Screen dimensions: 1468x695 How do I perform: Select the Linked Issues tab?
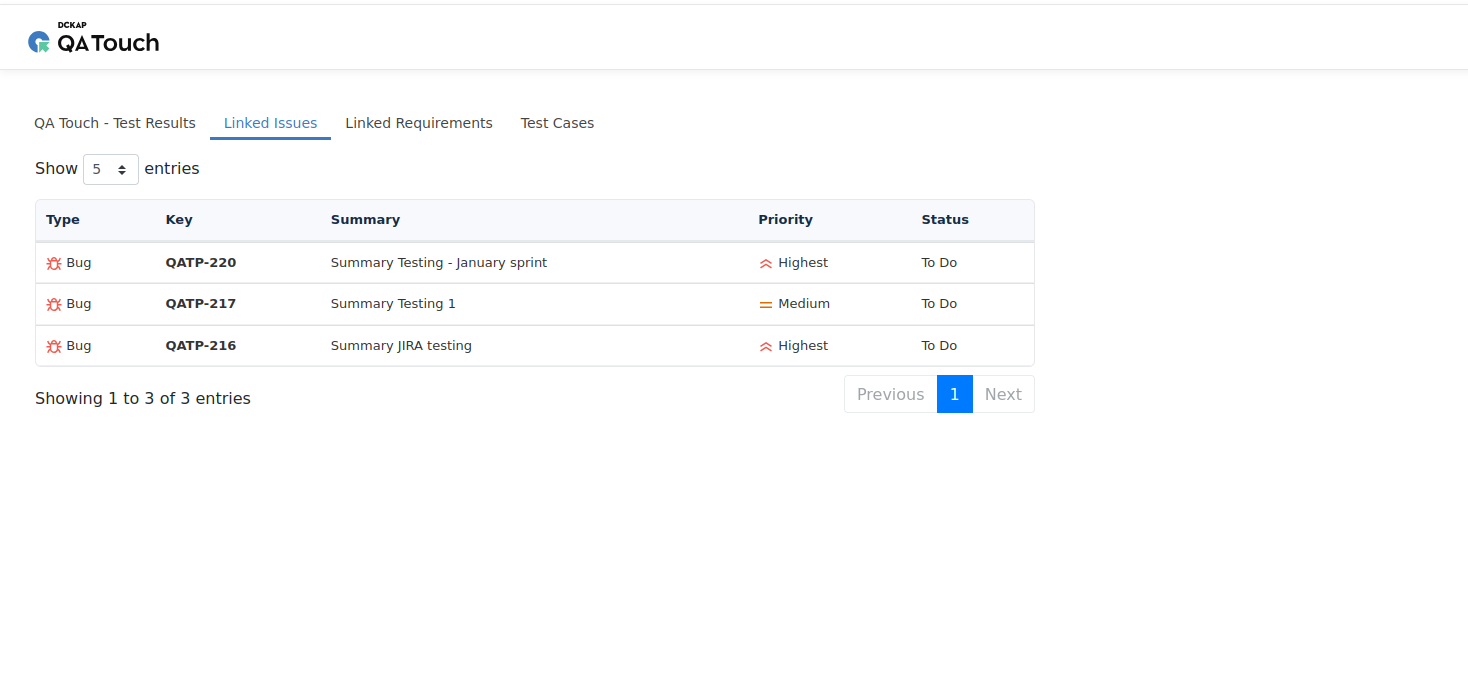pos(270,123)
